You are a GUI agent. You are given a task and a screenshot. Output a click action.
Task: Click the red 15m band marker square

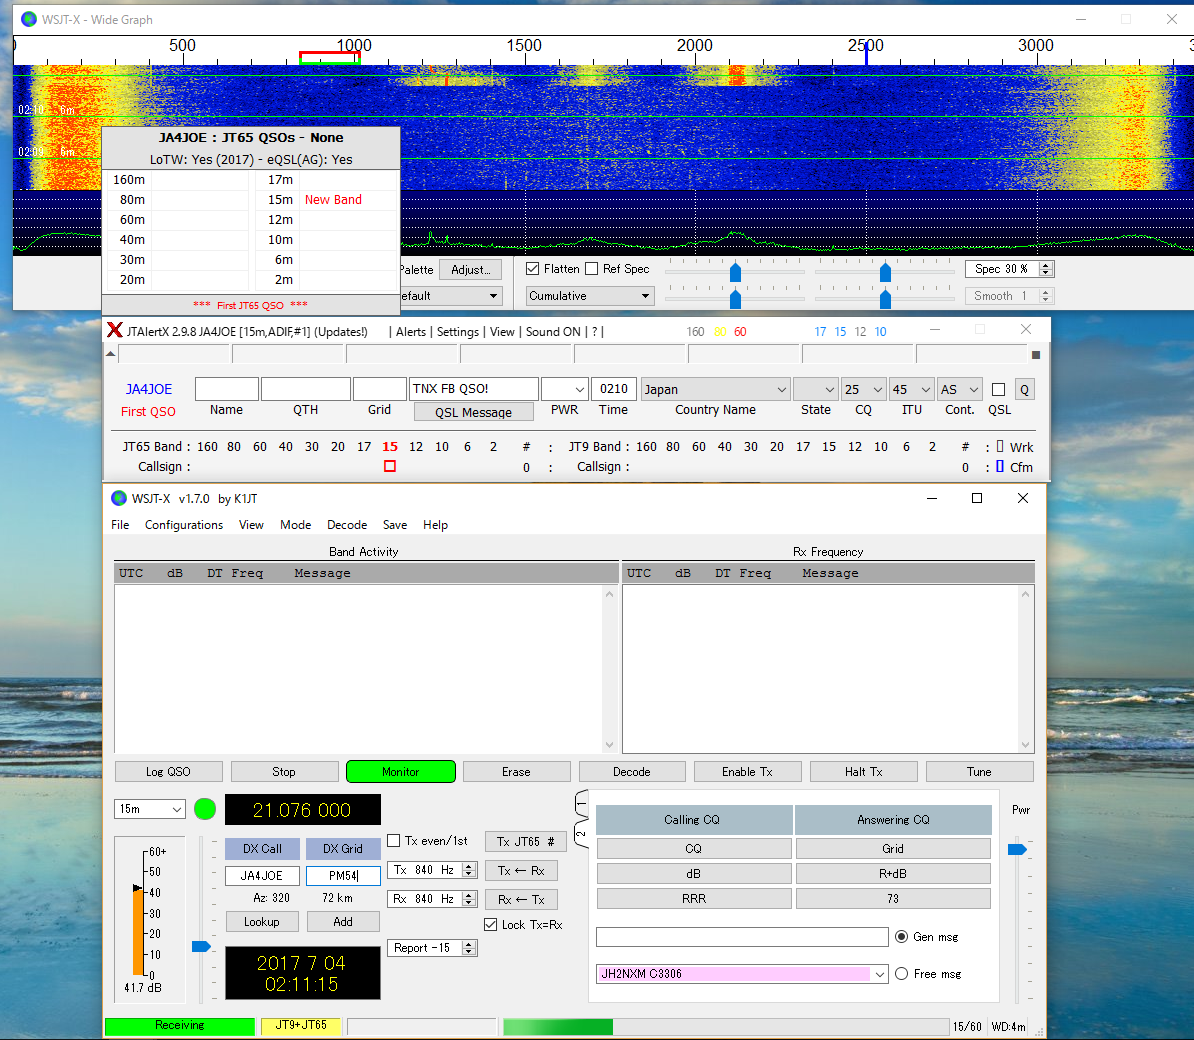tap(390, 466)
